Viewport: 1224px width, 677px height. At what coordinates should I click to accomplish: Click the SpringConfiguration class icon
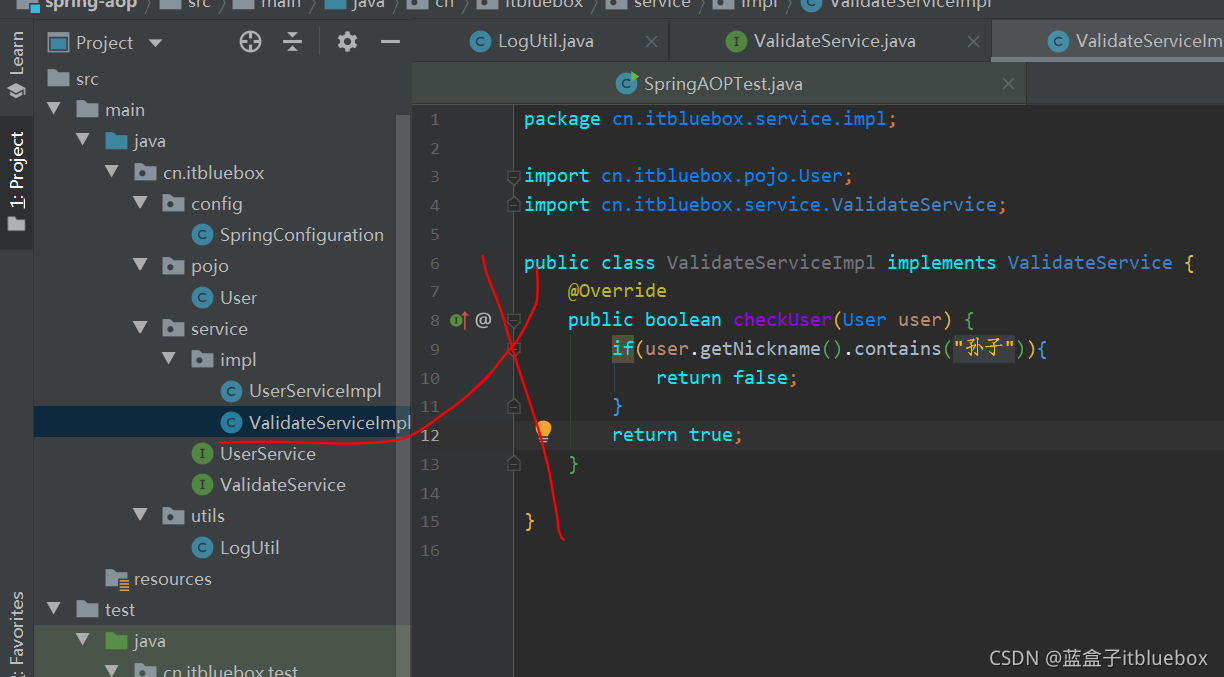tap(202, 235)
